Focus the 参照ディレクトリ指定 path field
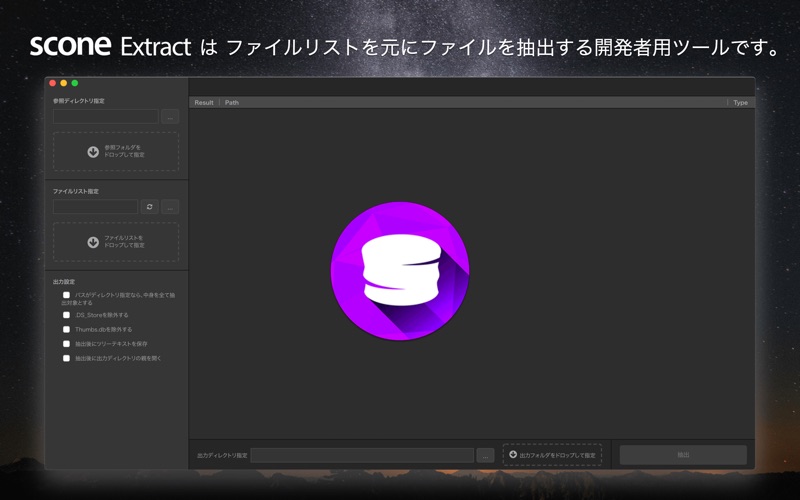The image size is (800, 500). coord(106,117)
